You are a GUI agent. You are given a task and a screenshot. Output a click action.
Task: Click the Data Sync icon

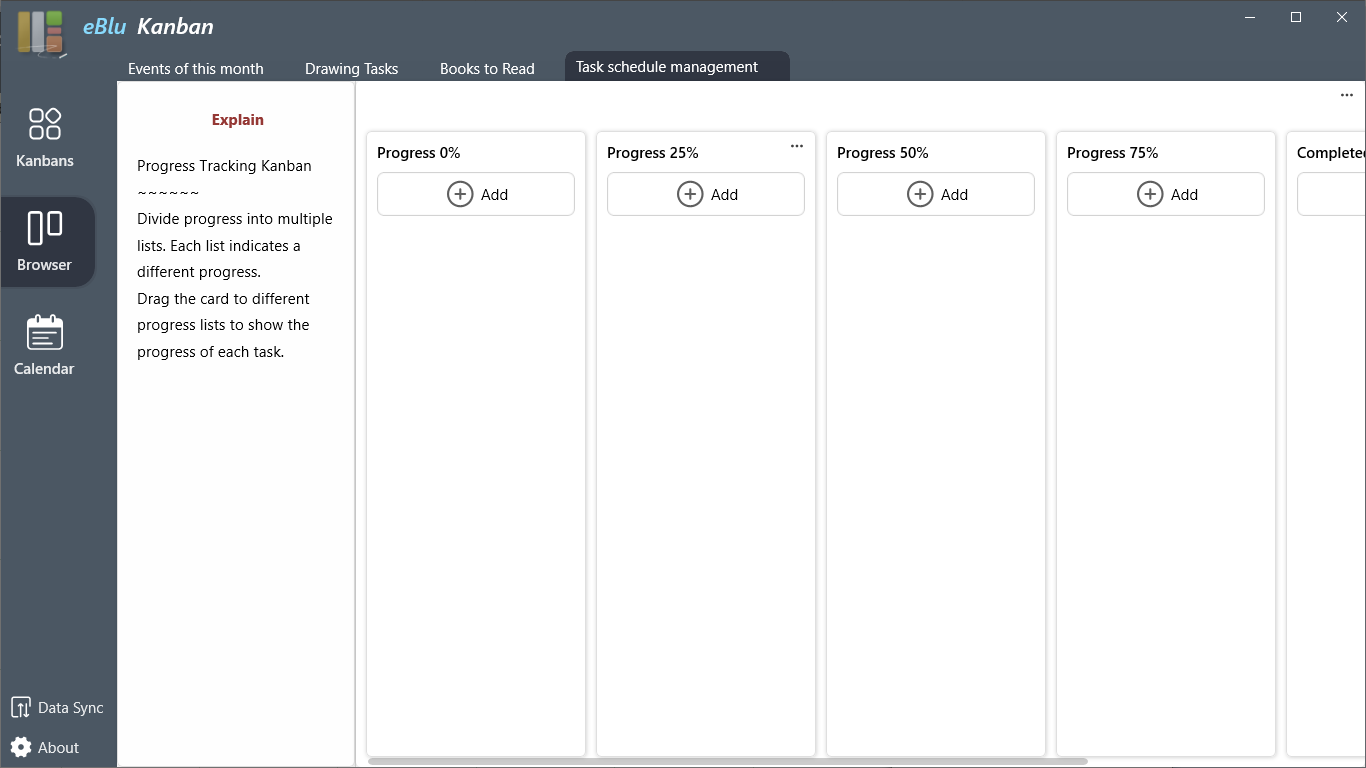click(20, 708)
